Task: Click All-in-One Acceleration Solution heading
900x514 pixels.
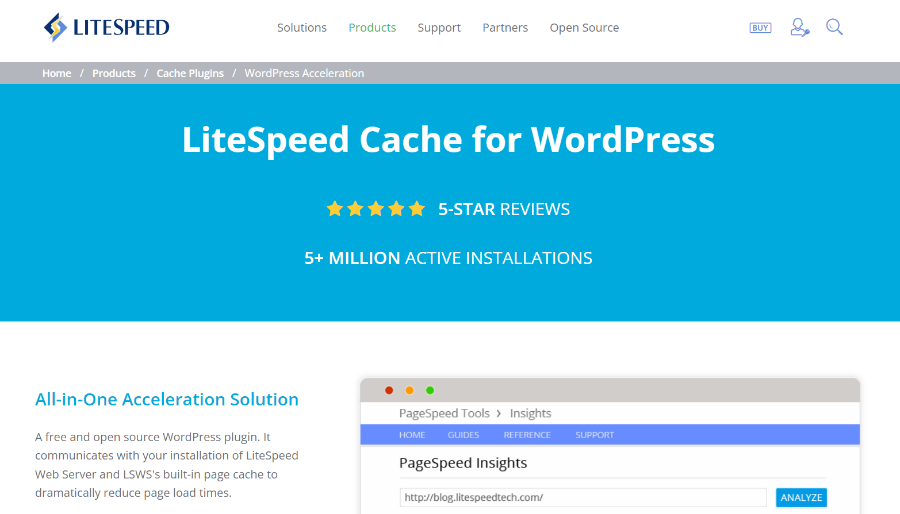Action: pos(166,399)
